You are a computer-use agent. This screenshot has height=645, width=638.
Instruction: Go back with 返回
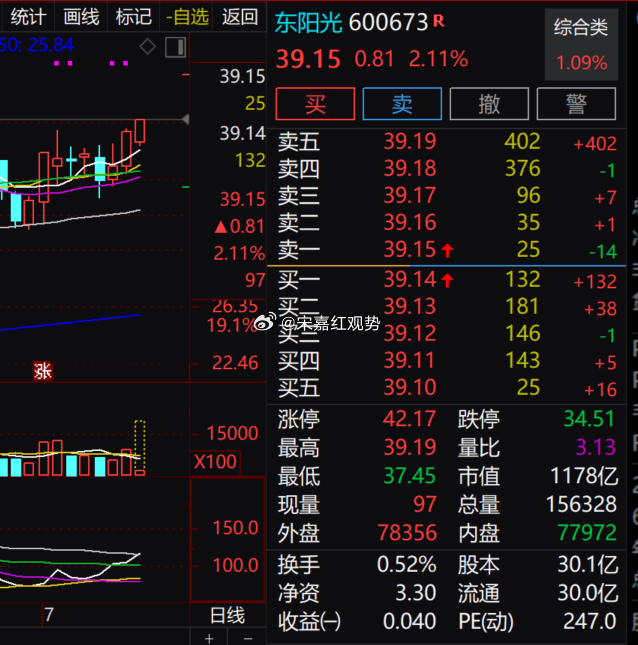240,17
